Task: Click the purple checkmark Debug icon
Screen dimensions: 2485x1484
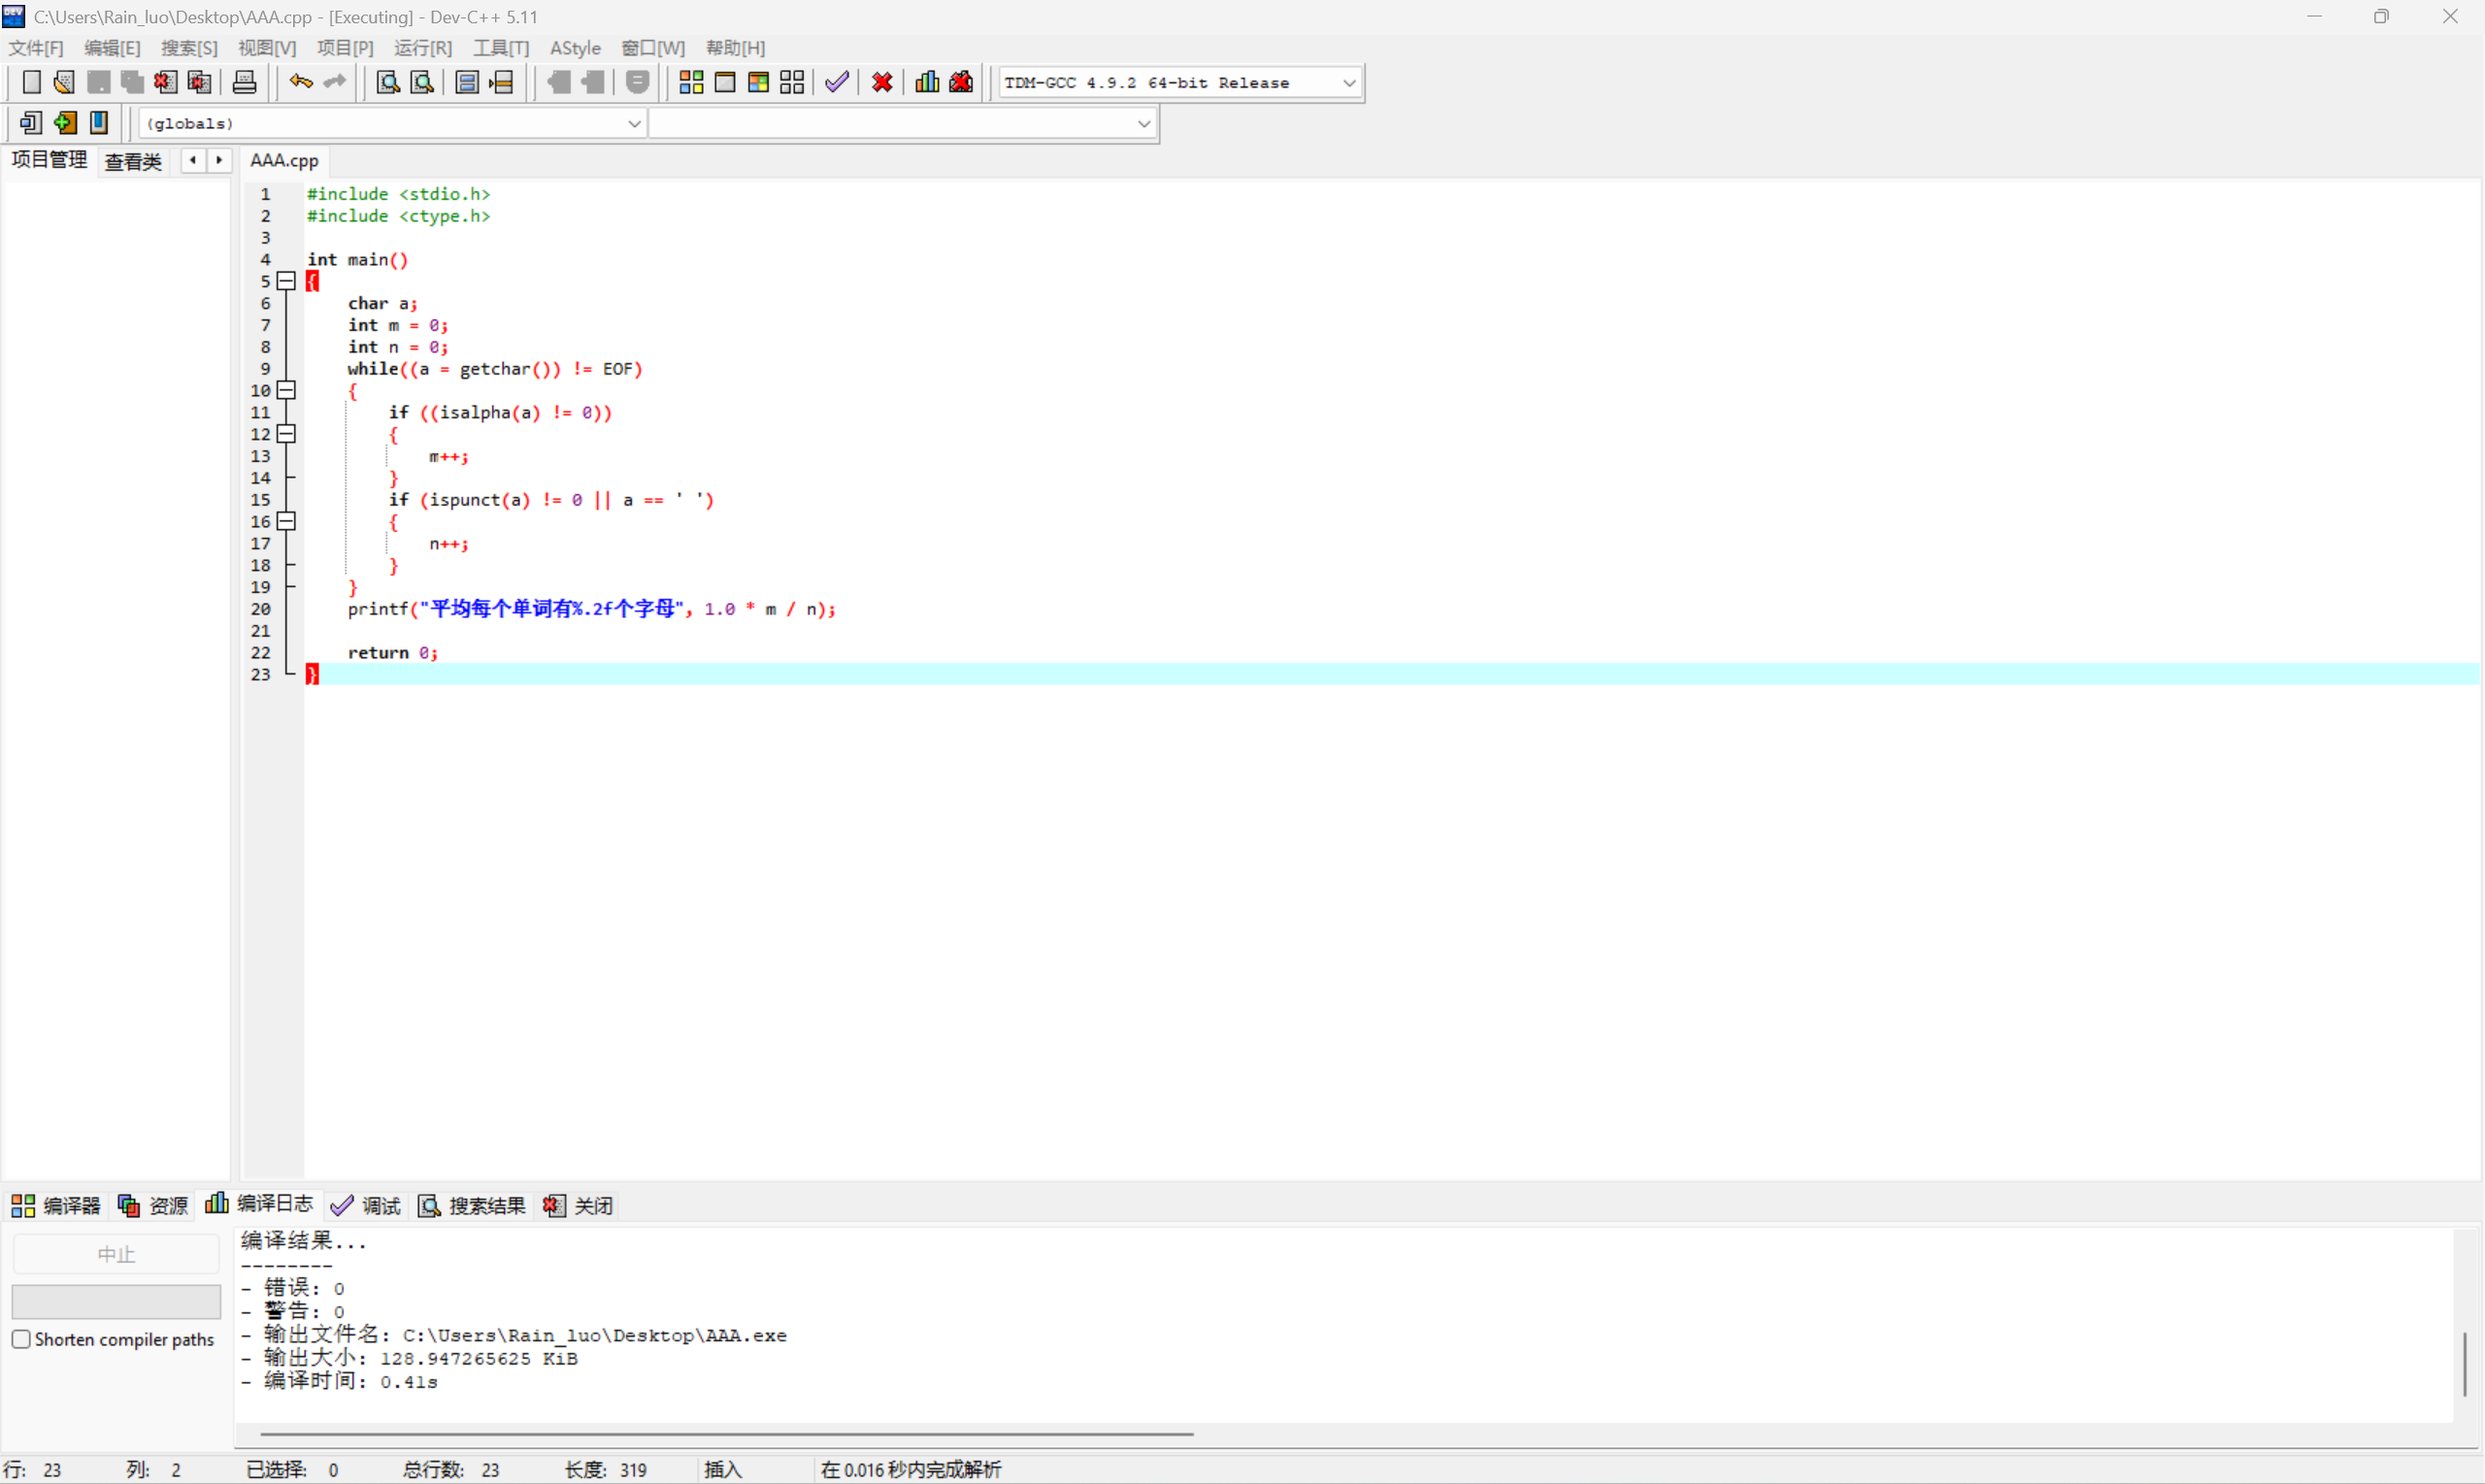Action: (x=837, y=82)
